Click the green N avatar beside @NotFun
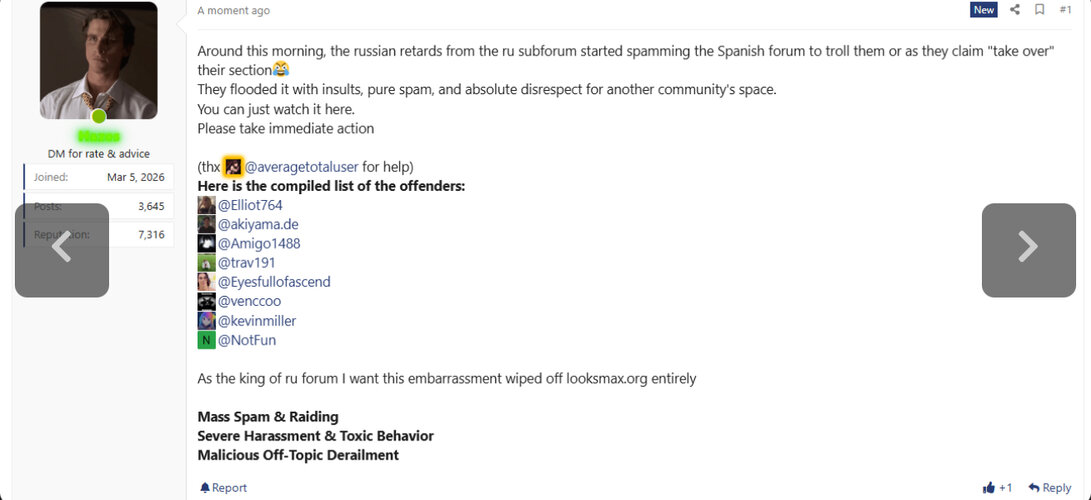The height and width of the screenshot is (500, 1091). 207,340
